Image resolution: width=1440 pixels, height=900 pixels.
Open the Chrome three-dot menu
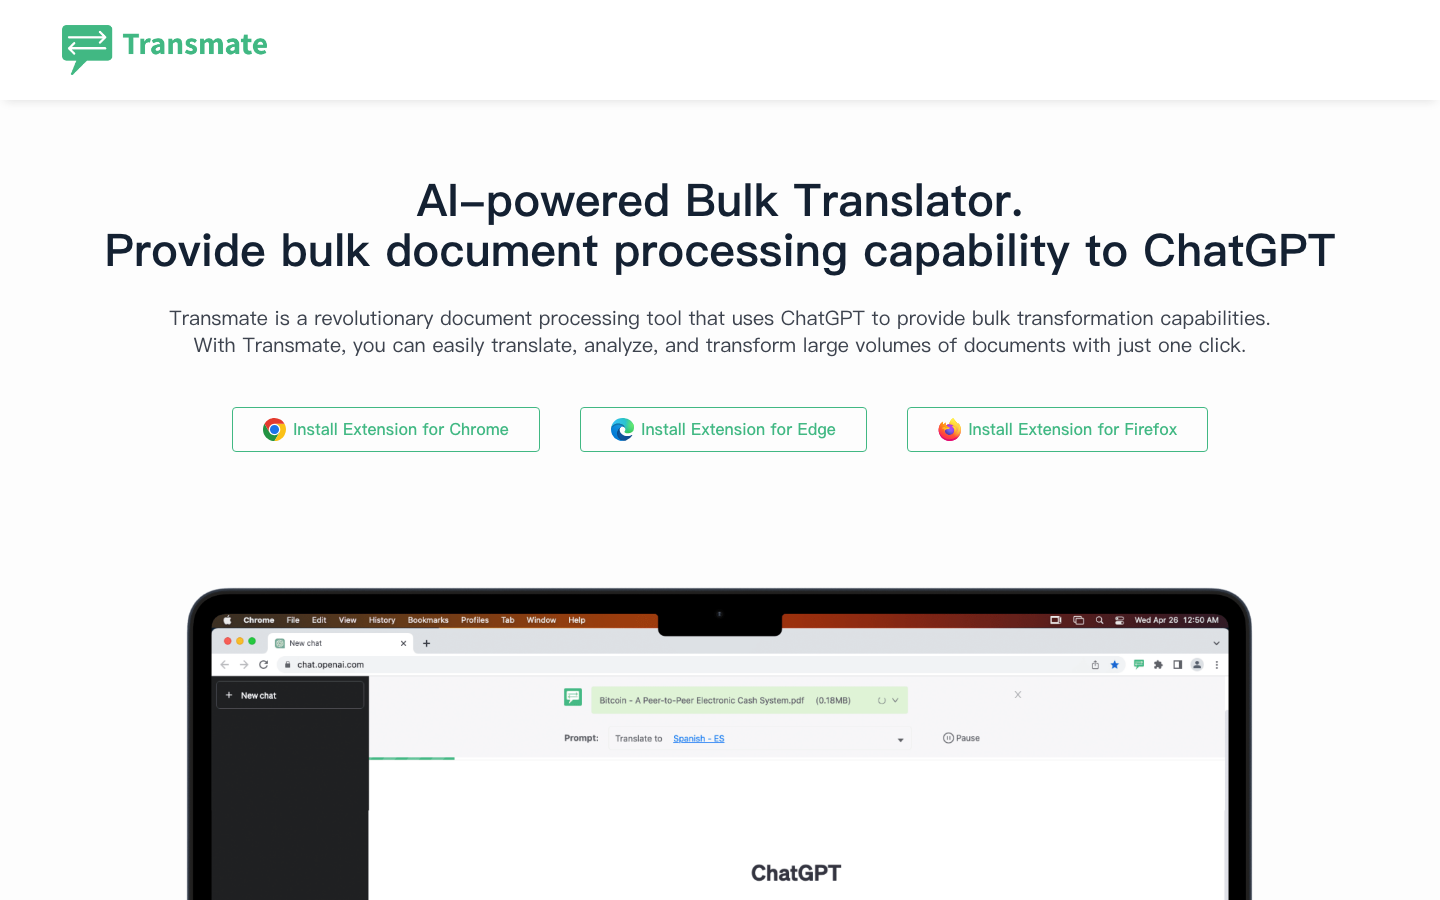click(1216, 664)
